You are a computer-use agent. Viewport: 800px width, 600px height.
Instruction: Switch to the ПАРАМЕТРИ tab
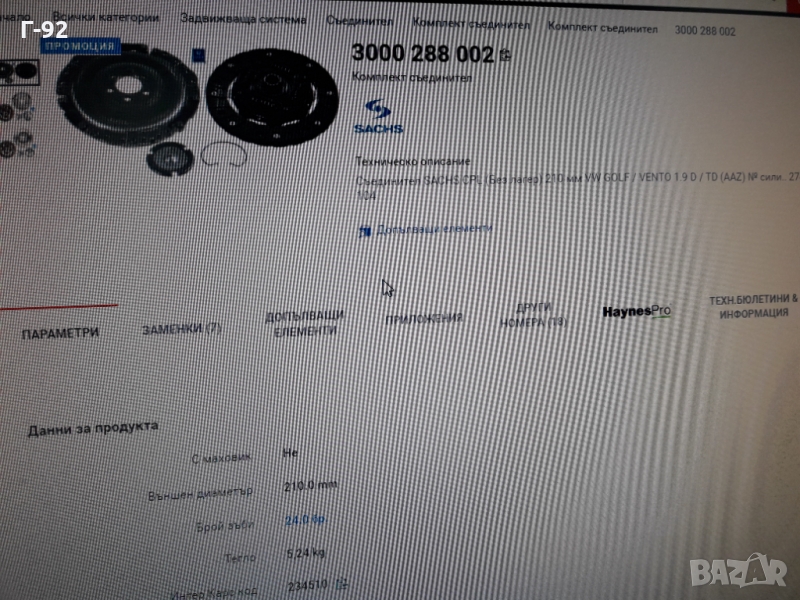60,333
